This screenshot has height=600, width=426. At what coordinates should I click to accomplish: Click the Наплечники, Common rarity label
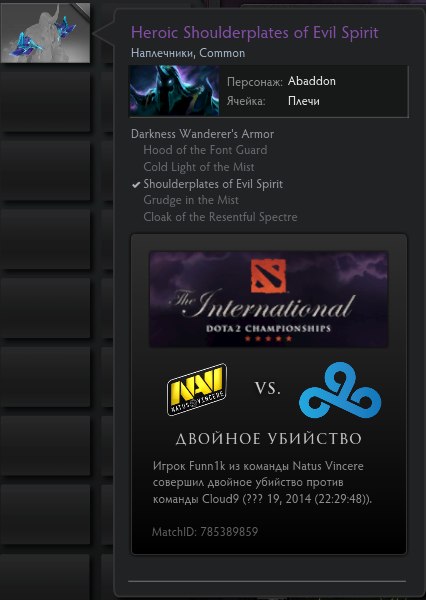tap(188, 53)
